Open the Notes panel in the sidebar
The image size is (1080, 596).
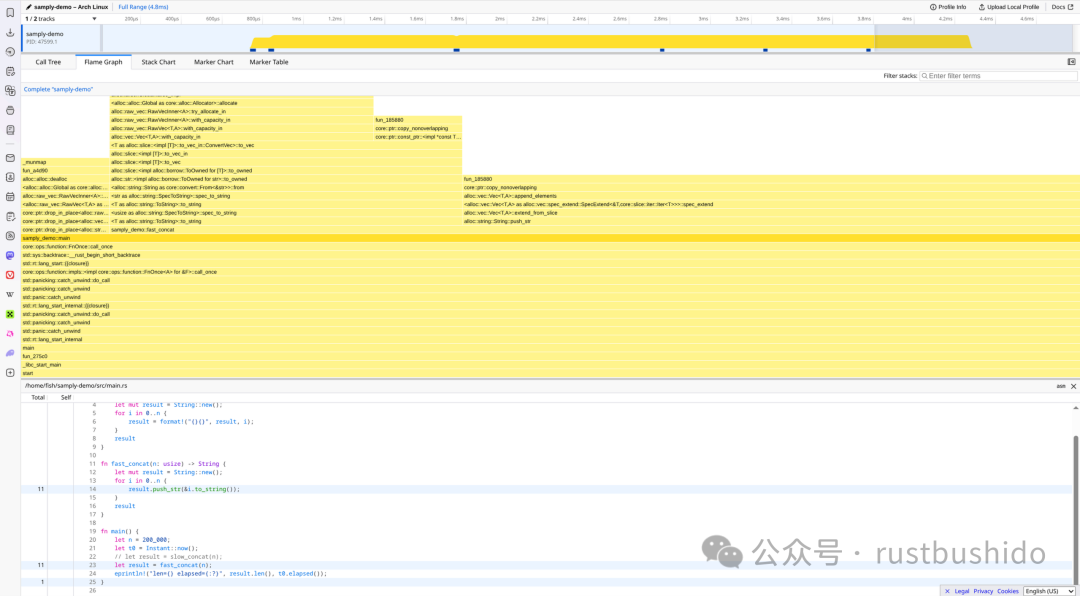(x=10, y=71)
